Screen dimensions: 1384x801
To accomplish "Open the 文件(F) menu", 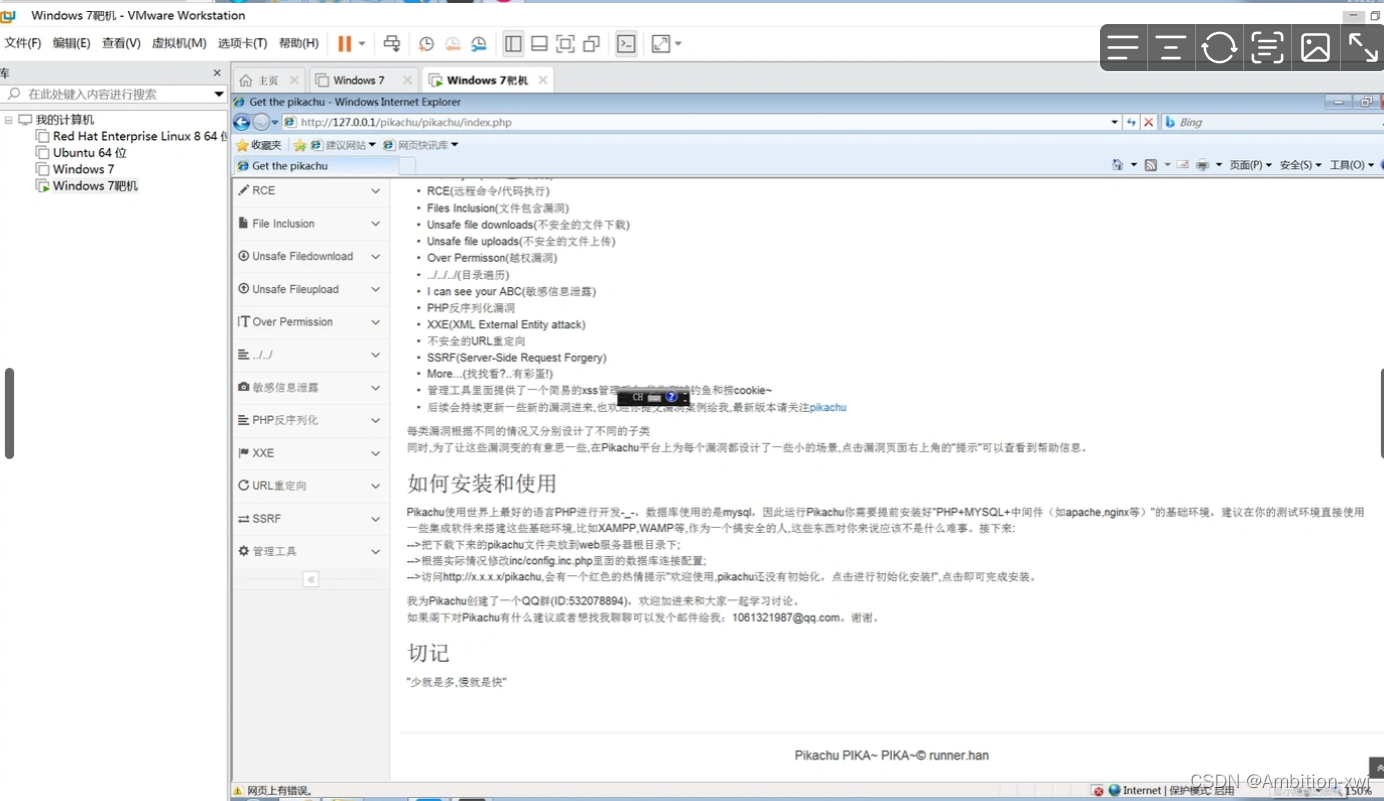I will tap(23, 43).
